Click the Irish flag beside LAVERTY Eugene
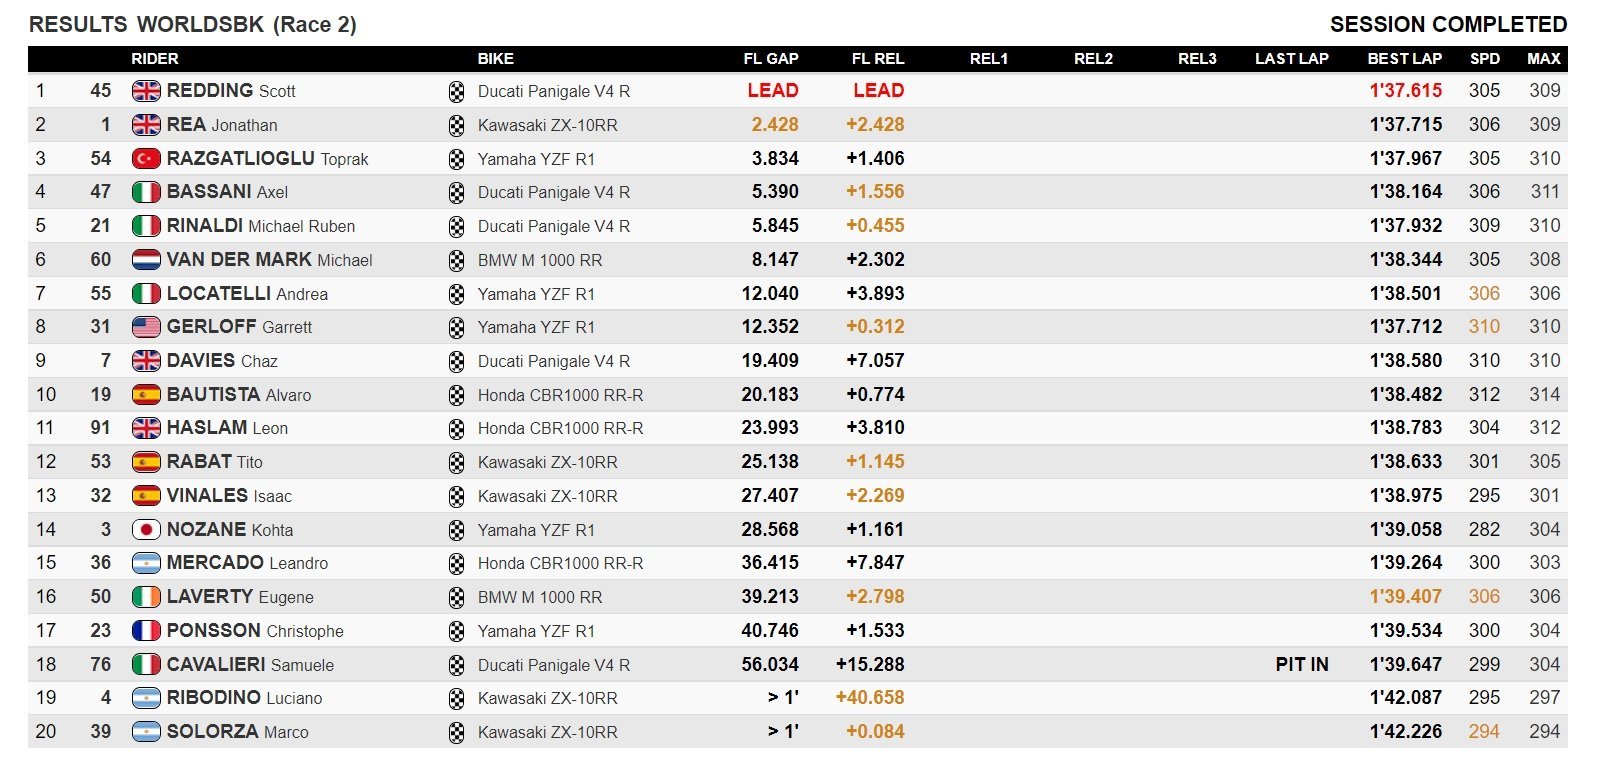This screenshot has width=1617, height=773. click(146, 597)
